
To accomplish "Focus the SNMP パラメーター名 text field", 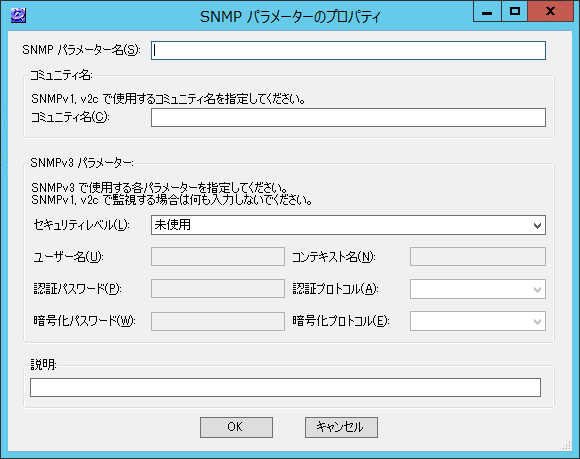I will pos(348,50).
